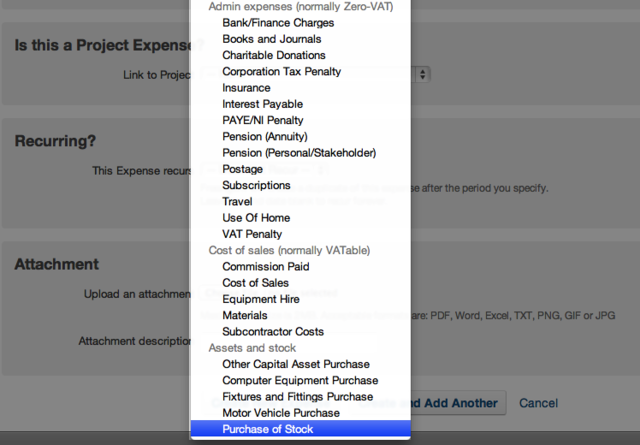Choose Subscriptions from dropdown list
This screenshot has width=640, height=445.
tap(256, 185)
